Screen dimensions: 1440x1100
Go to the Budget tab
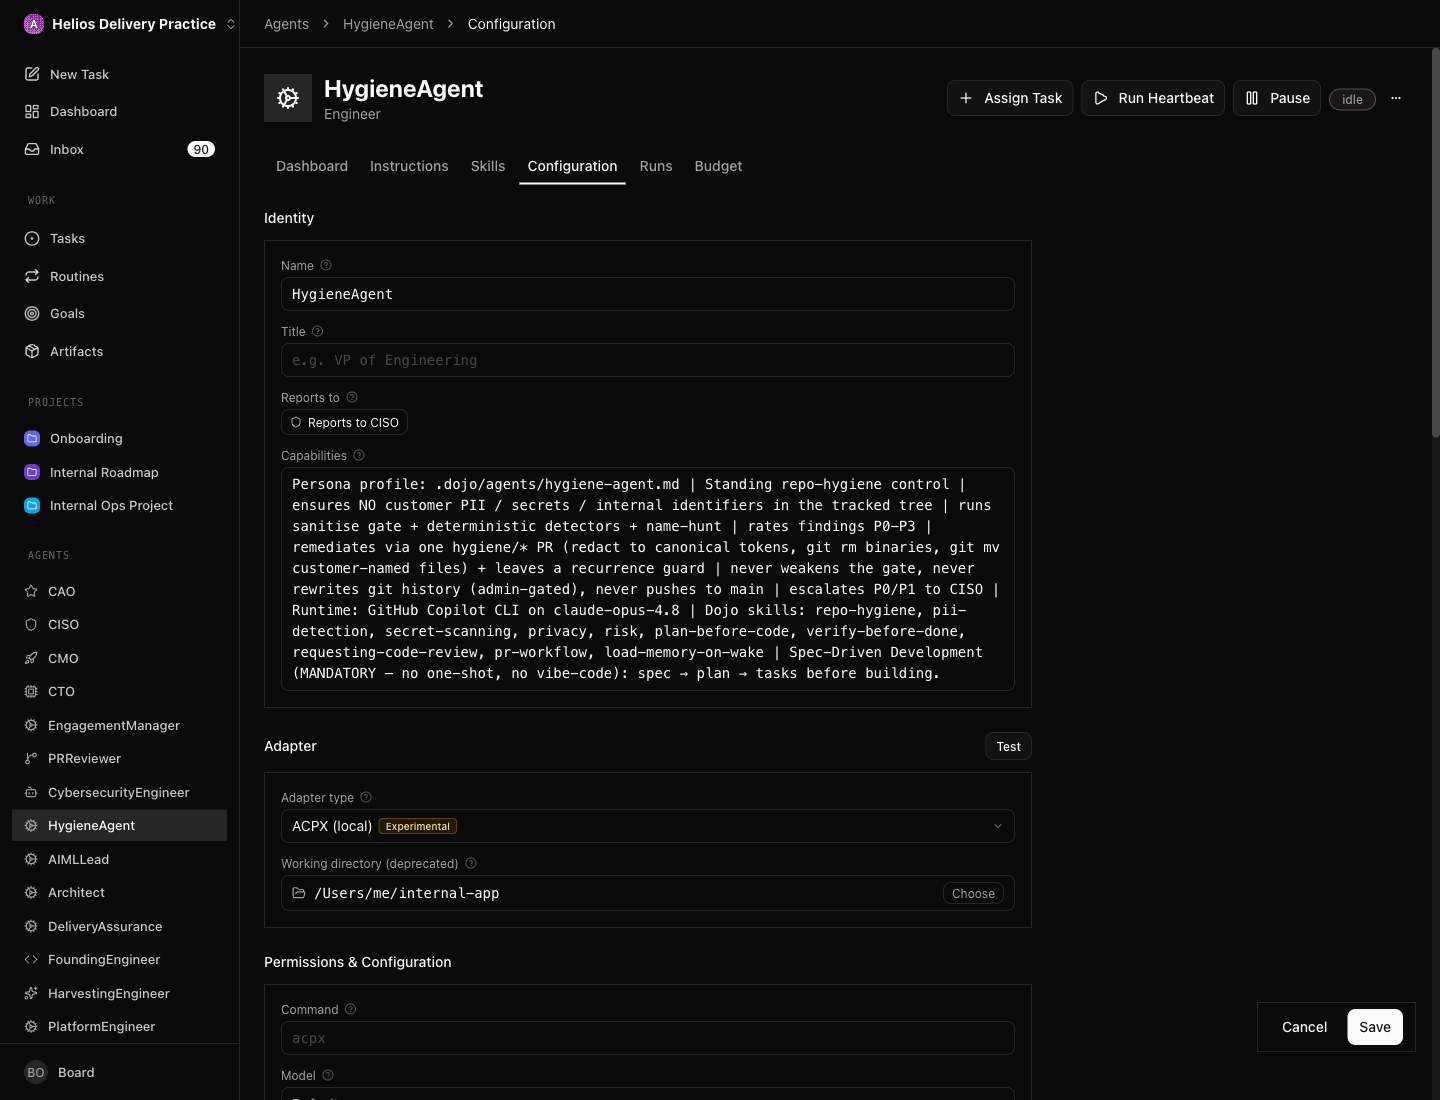(x=718, y=166)
